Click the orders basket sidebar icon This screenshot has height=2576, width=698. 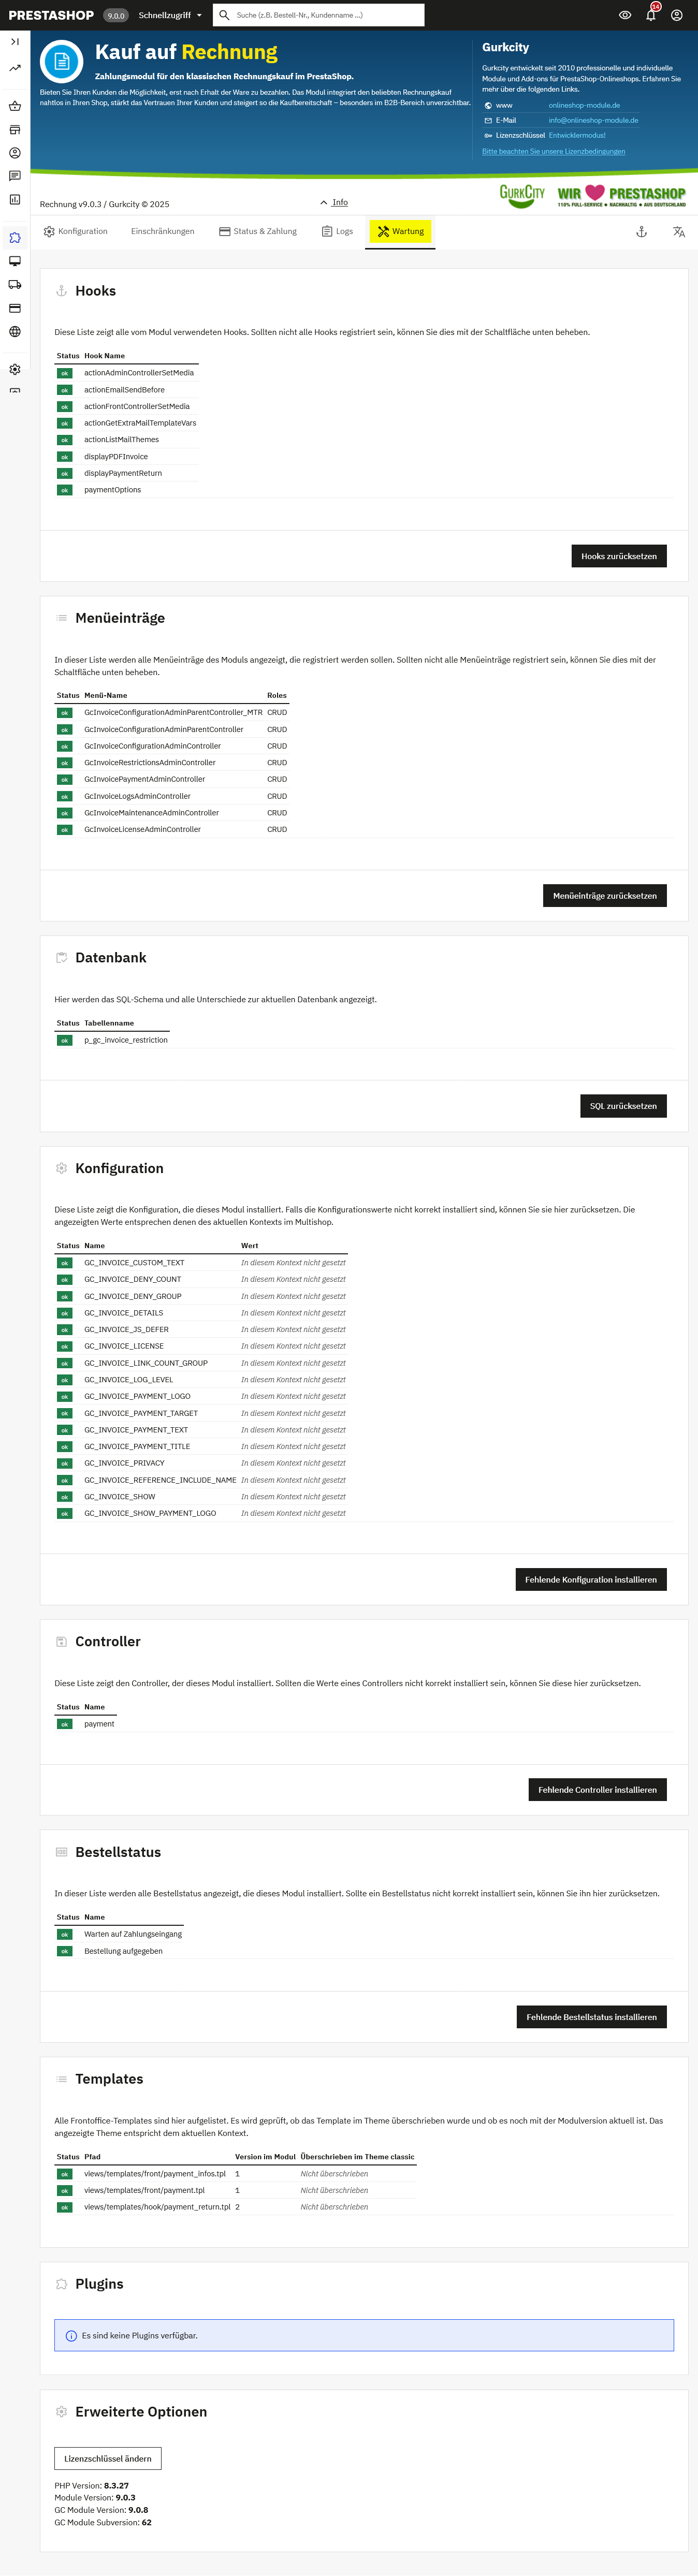click(15, 106)
